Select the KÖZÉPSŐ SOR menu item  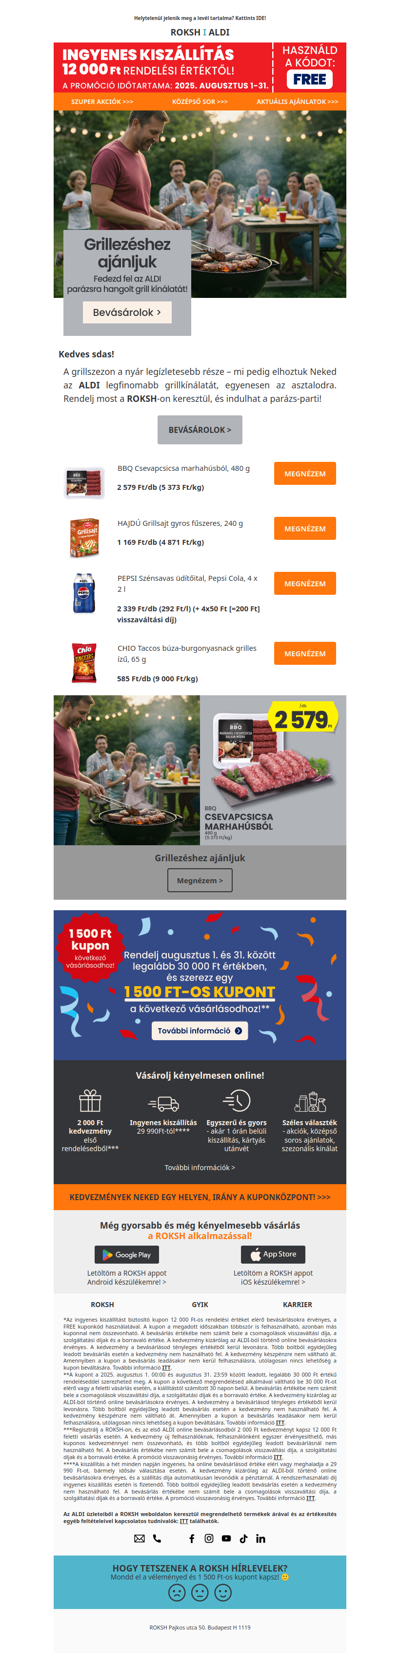200,102
